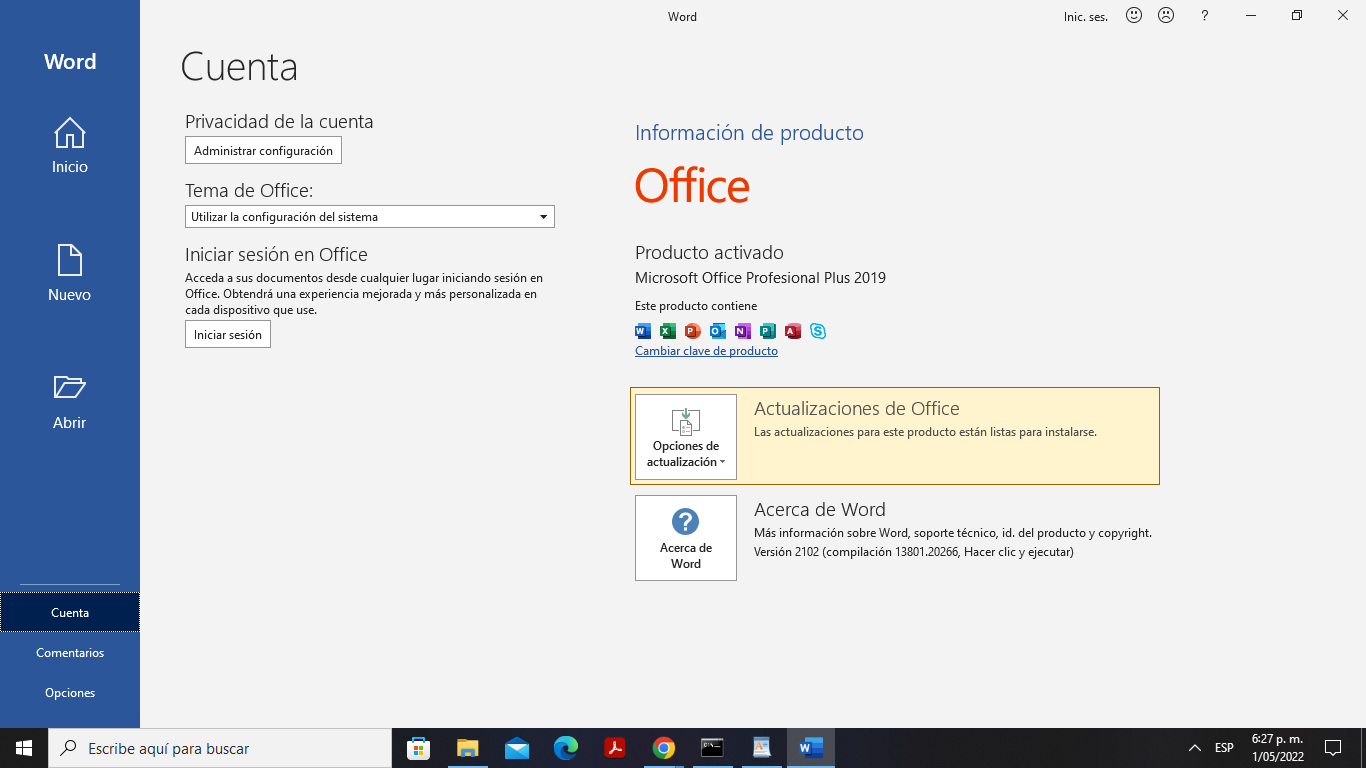The width and height of the screenshot is (1366, 768).
Task: Open Microsoft Store from taskbar
Action: click(419, 748)
